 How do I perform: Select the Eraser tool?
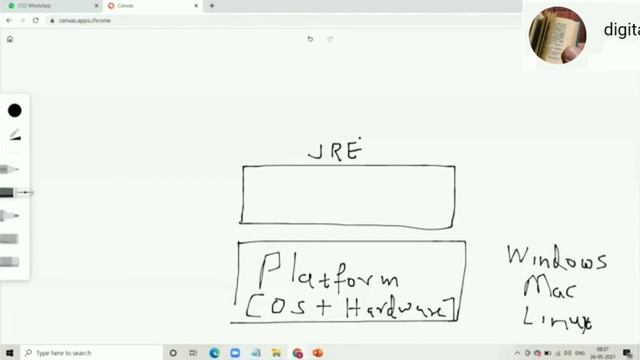click(9, 262)
